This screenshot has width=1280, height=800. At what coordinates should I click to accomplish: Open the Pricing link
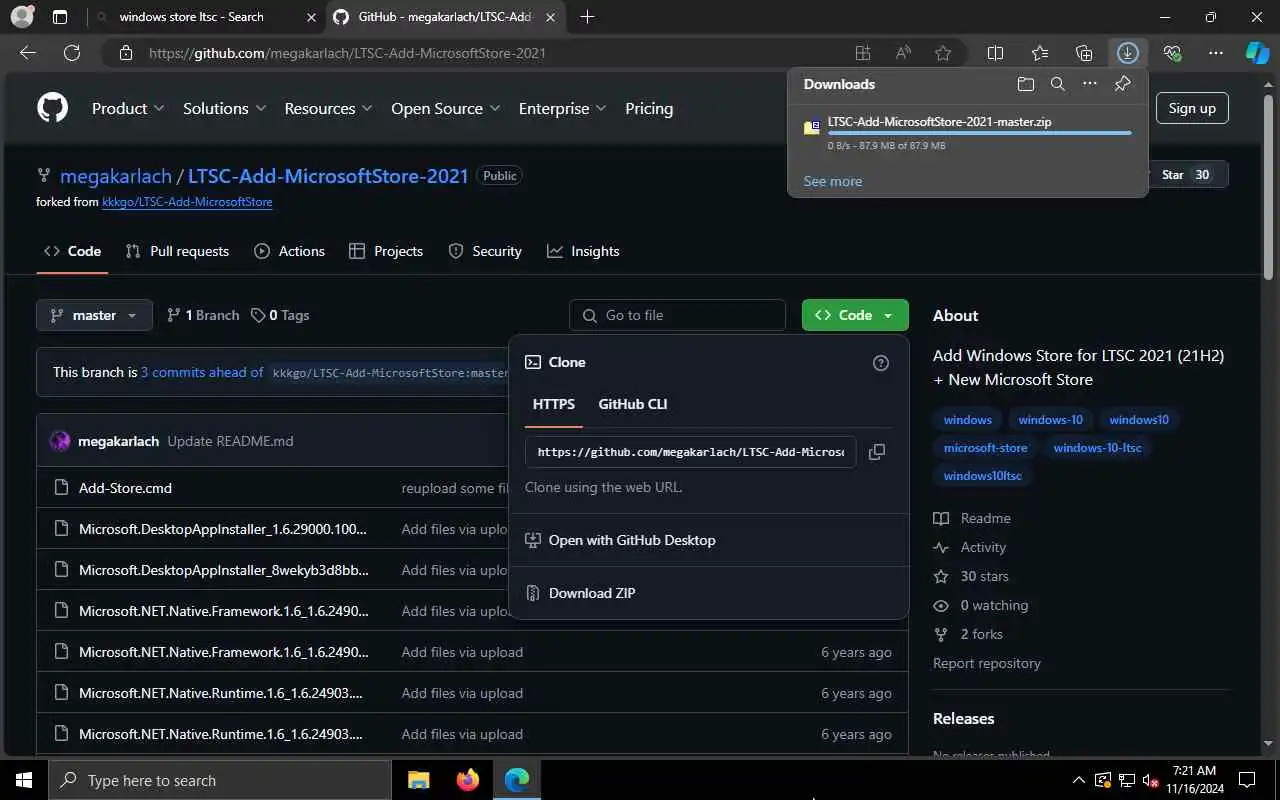point(649,108)
